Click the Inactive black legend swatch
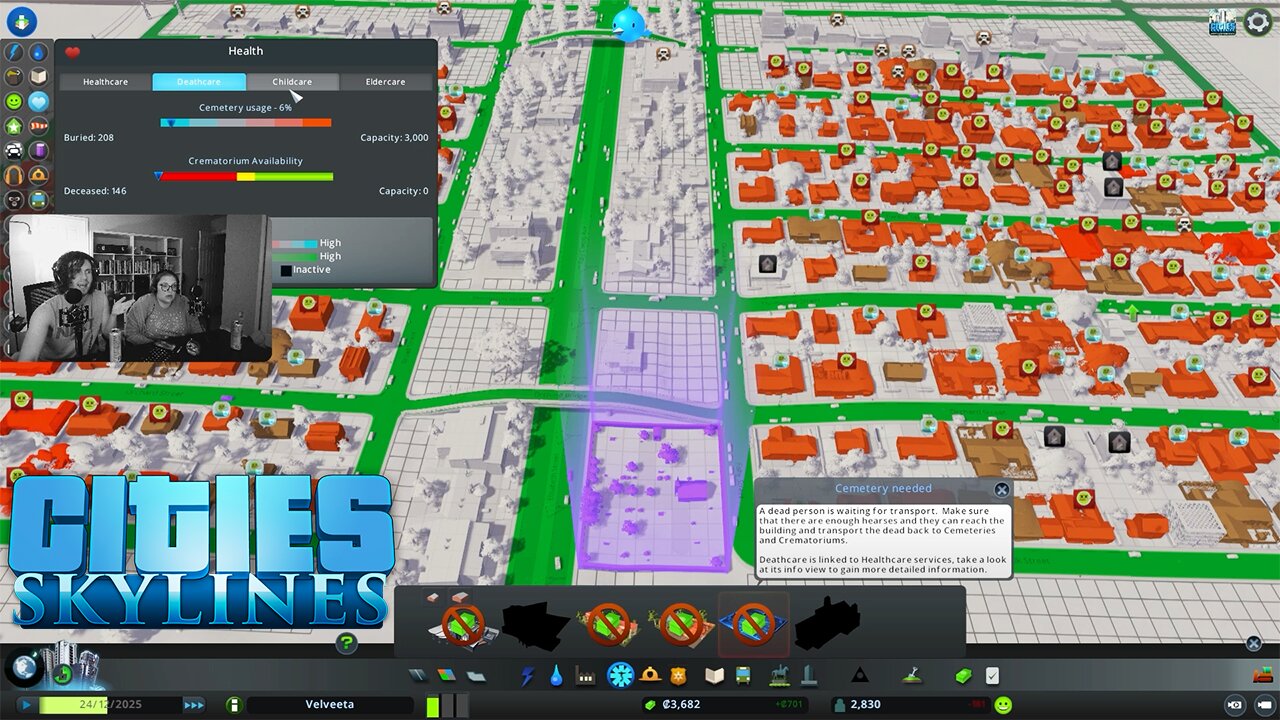 pyautogui.click(x=285, y=270)
